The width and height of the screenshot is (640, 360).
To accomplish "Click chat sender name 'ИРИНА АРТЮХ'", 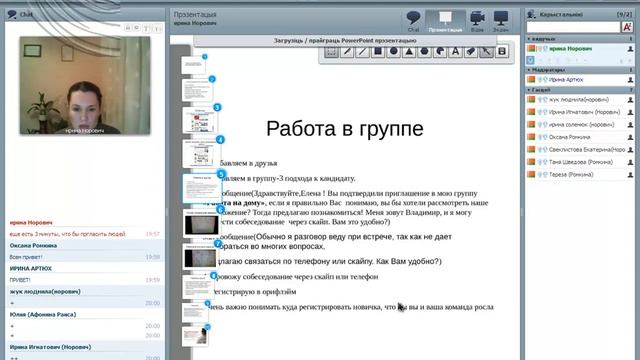I will coord(31,269).
